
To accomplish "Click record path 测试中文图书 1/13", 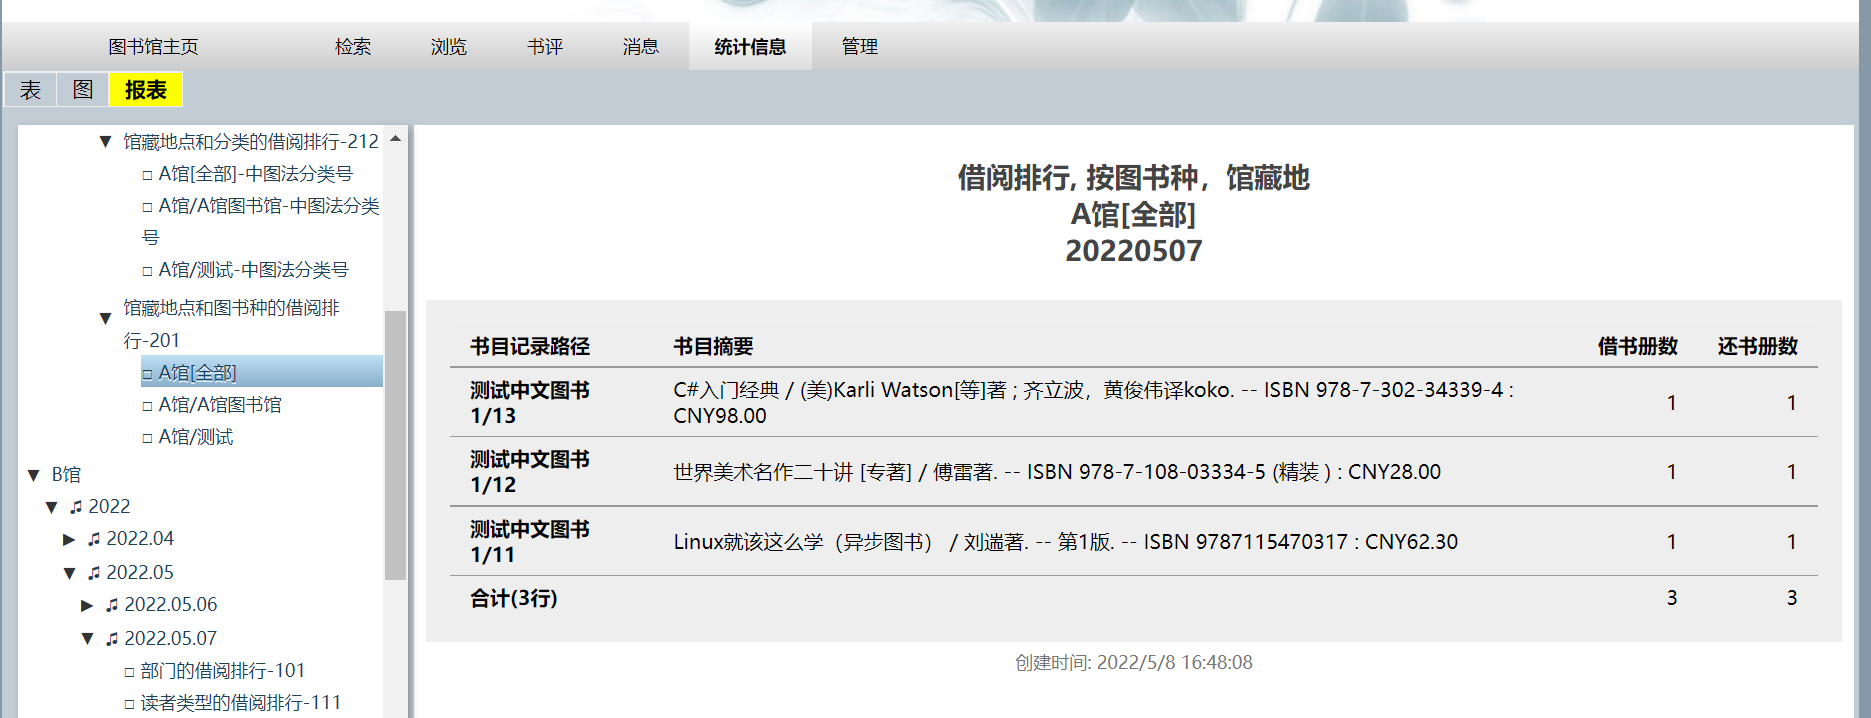I will [530, 403].
